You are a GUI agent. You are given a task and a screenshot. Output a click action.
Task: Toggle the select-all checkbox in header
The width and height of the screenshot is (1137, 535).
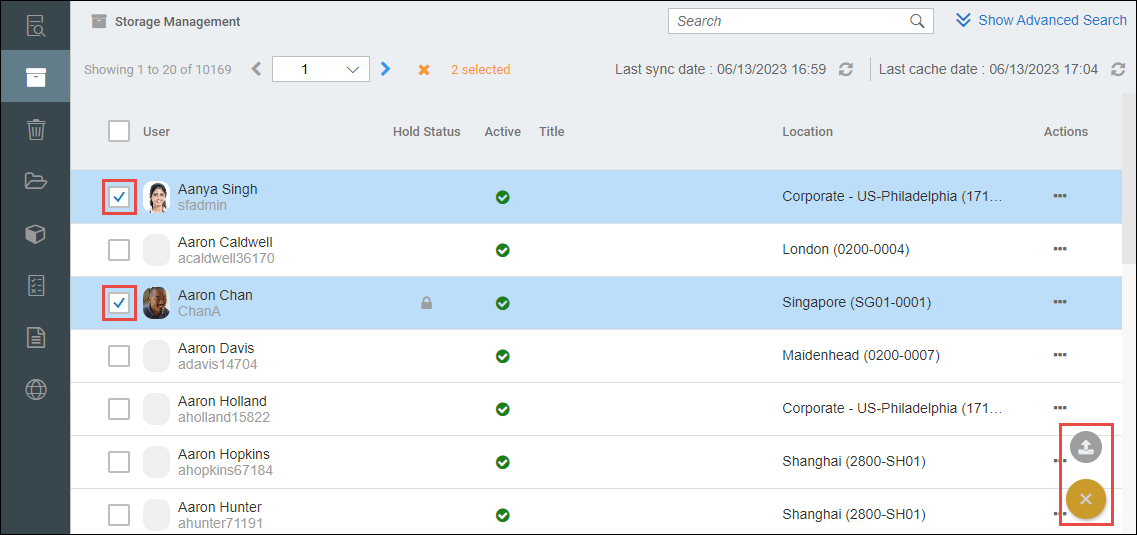[x=119, y=132]
